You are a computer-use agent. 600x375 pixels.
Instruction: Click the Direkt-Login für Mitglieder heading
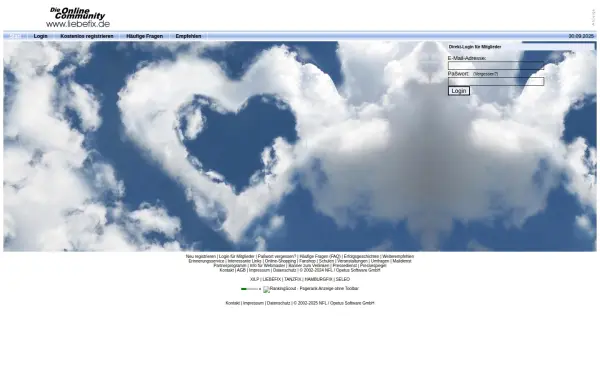pos(475,47)
